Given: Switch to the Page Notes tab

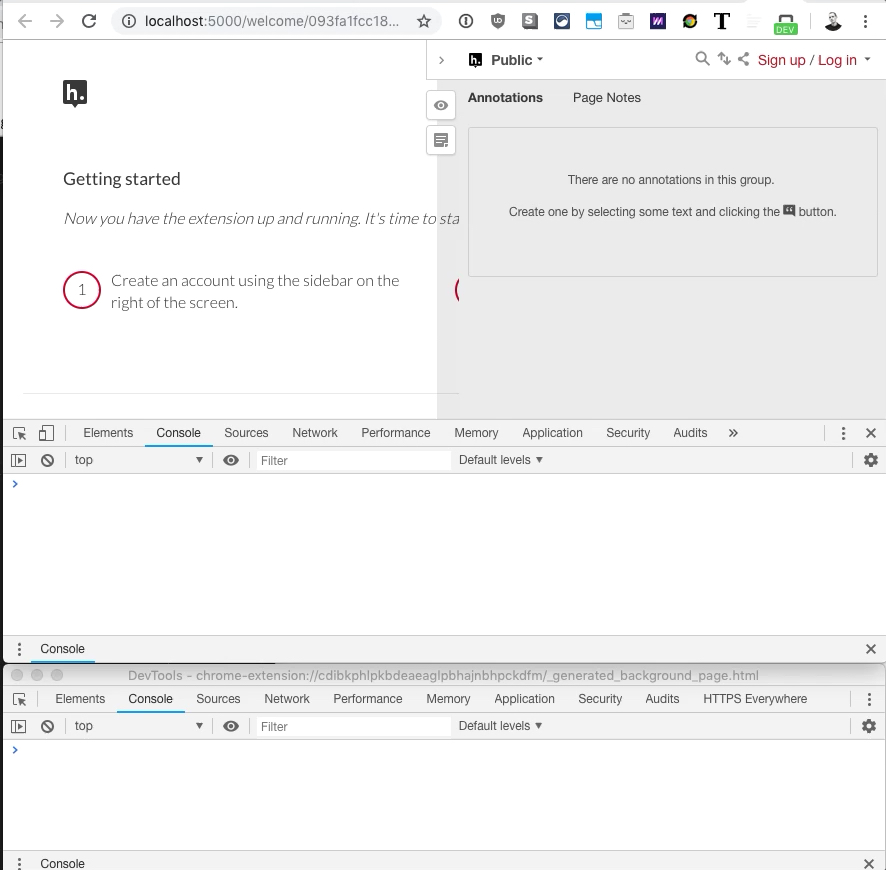Looking at the screenshot, I should coord(606,98).
